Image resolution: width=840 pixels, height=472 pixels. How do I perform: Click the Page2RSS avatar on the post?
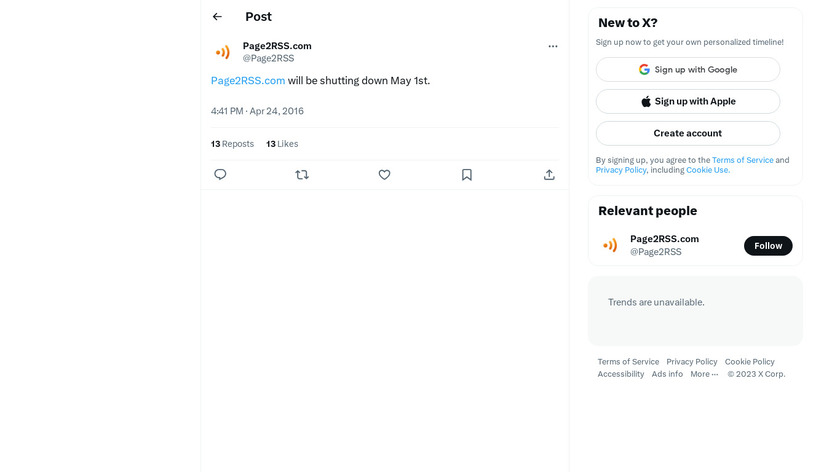point(222,52)
